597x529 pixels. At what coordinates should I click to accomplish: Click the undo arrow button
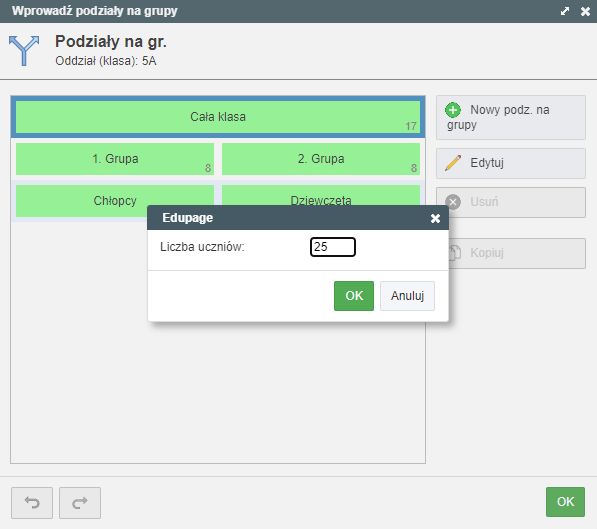point(32,503)
